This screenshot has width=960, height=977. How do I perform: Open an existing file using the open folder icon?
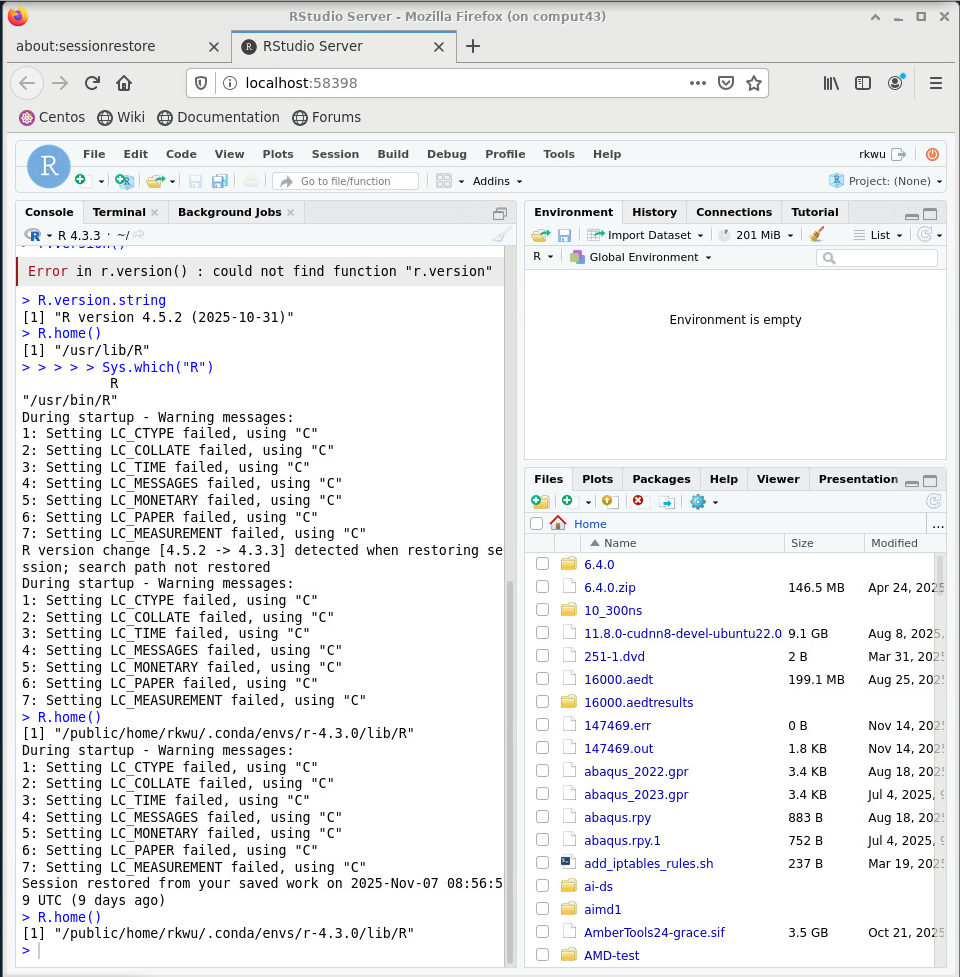click(x=153, y=181)
